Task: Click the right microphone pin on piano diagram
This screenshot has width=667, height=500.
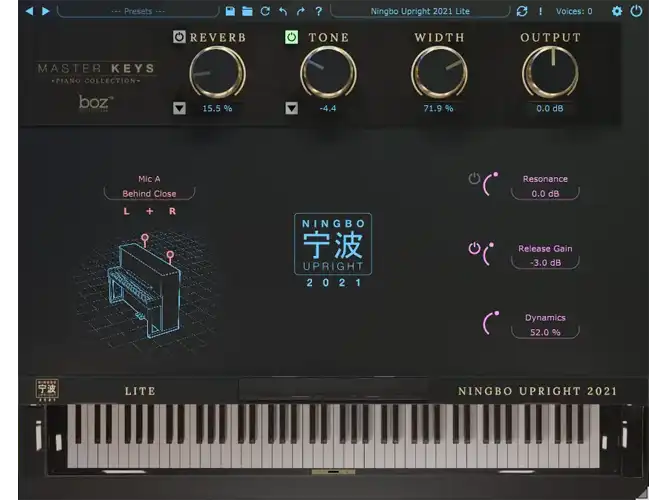Action: pyautogui.click(x=170, y=255)
